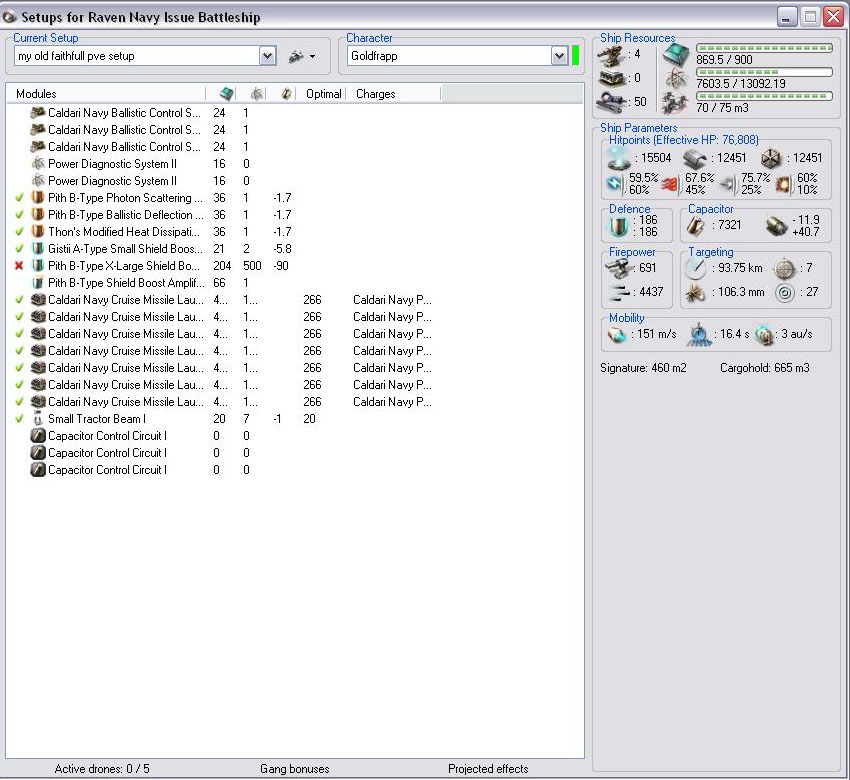Click the turret hardpoints icon showing 4

(611, 55)
